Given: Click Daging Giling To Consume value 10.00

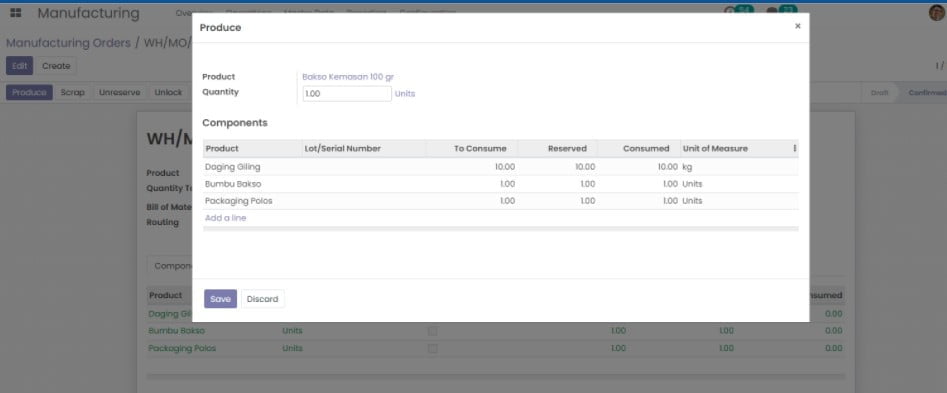Looking at the screenshot, I should 505,167.
